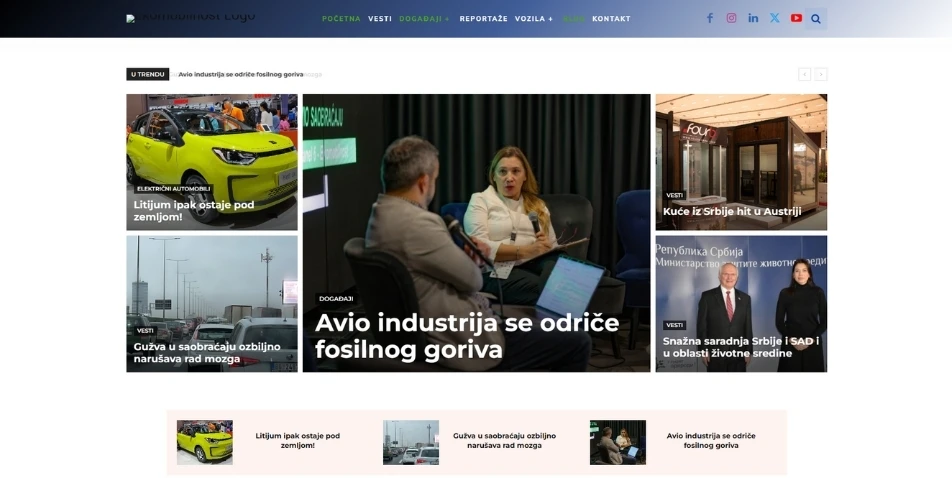Screen dimensions: 952x478
Task: Open the Instagram profile icon
Action: (731, 18)
